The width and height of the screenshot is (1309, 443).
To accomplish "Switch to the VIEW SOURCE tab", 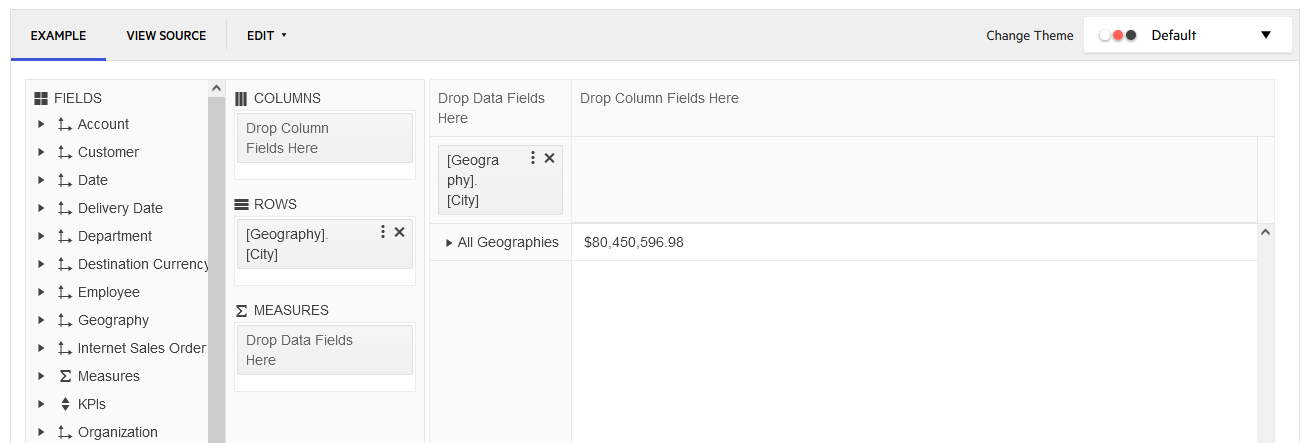I will 166,36.
